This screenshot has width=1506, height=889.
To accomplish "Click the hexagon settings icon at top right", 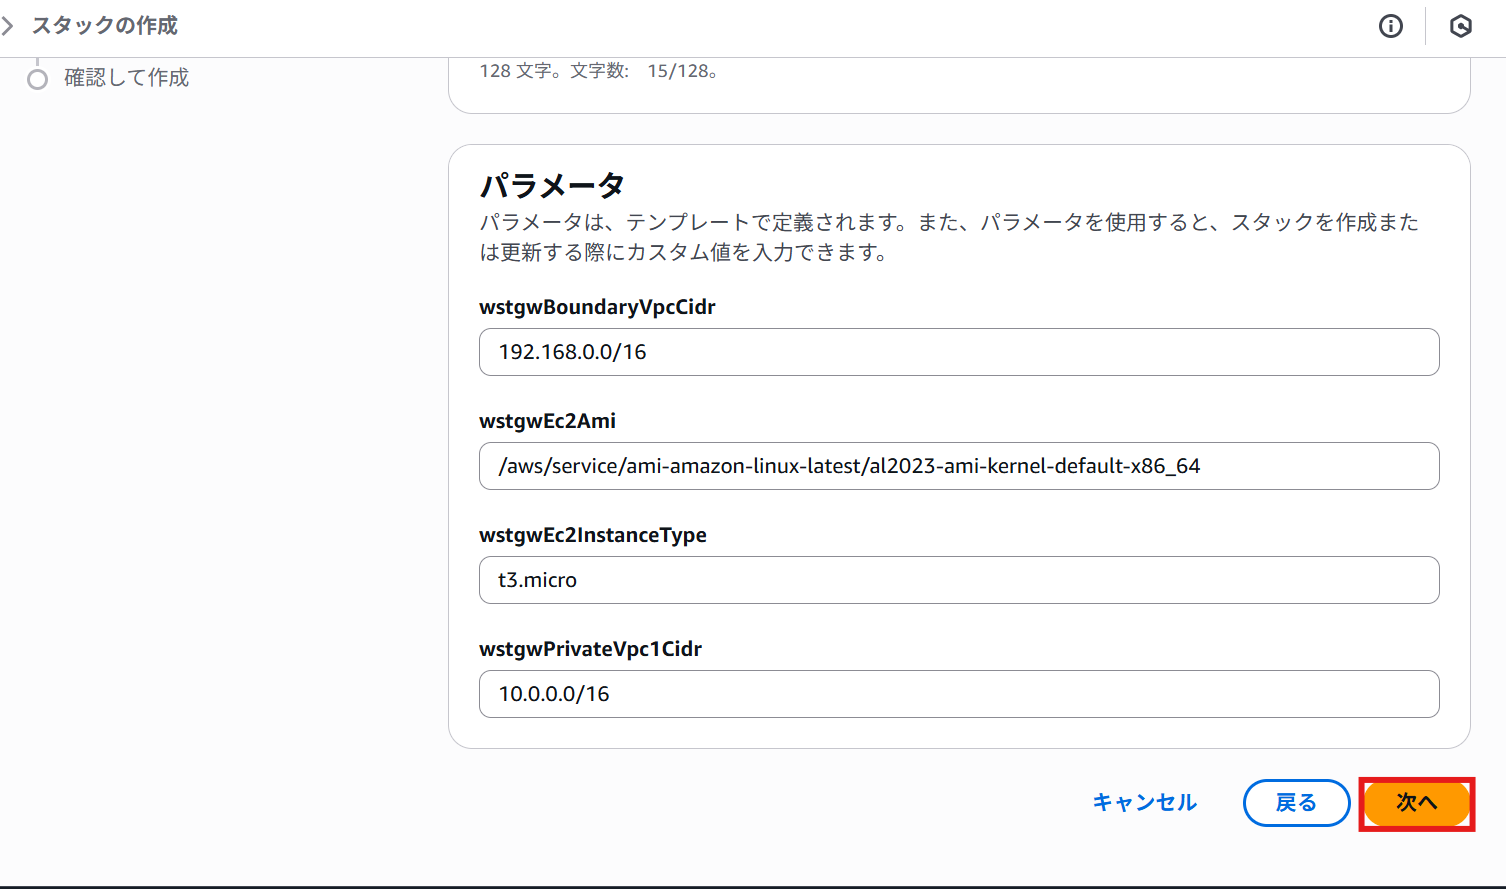I will tap(1461, 26).
